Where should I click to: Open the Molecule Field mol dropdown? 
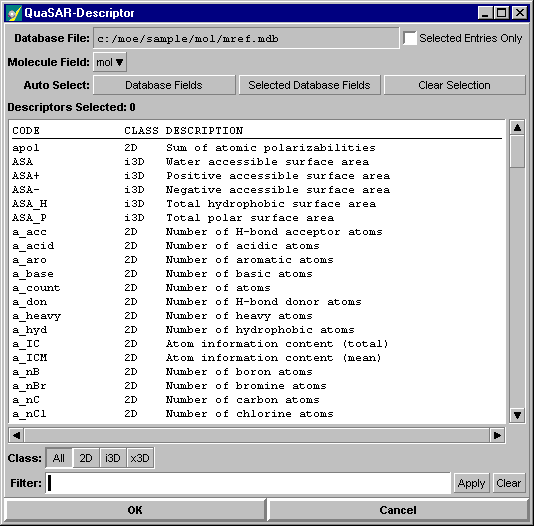(x=110, y=62)
